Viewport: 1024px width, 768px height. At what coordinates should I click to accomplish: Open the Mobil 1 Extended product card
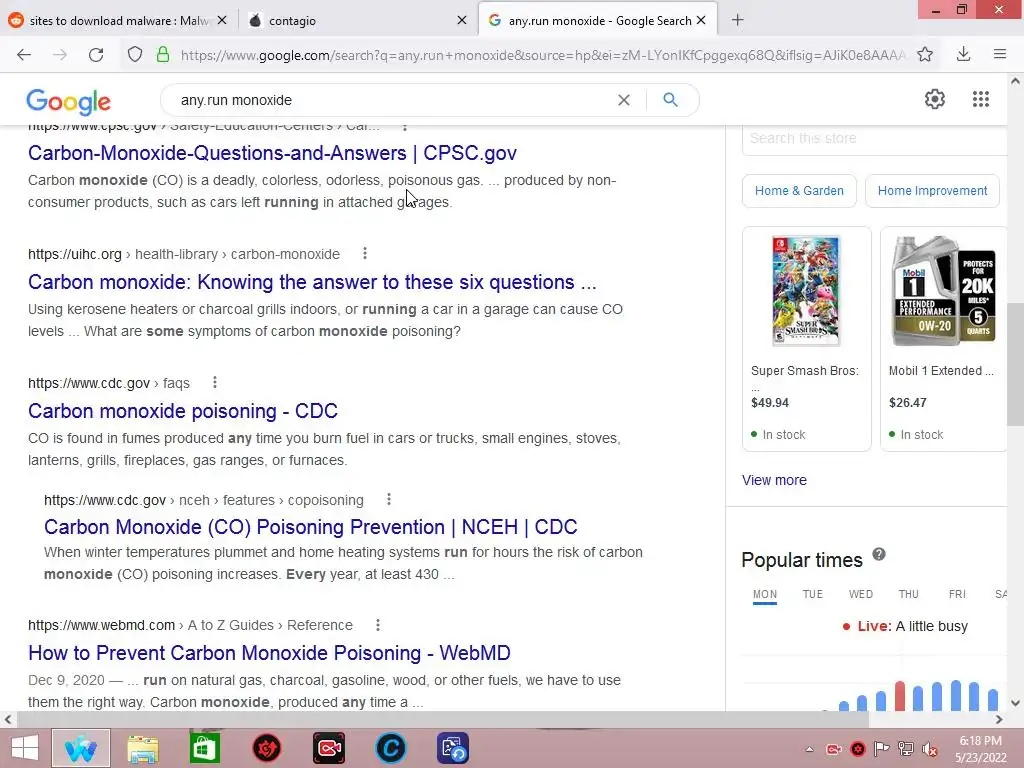pos(944,339)
